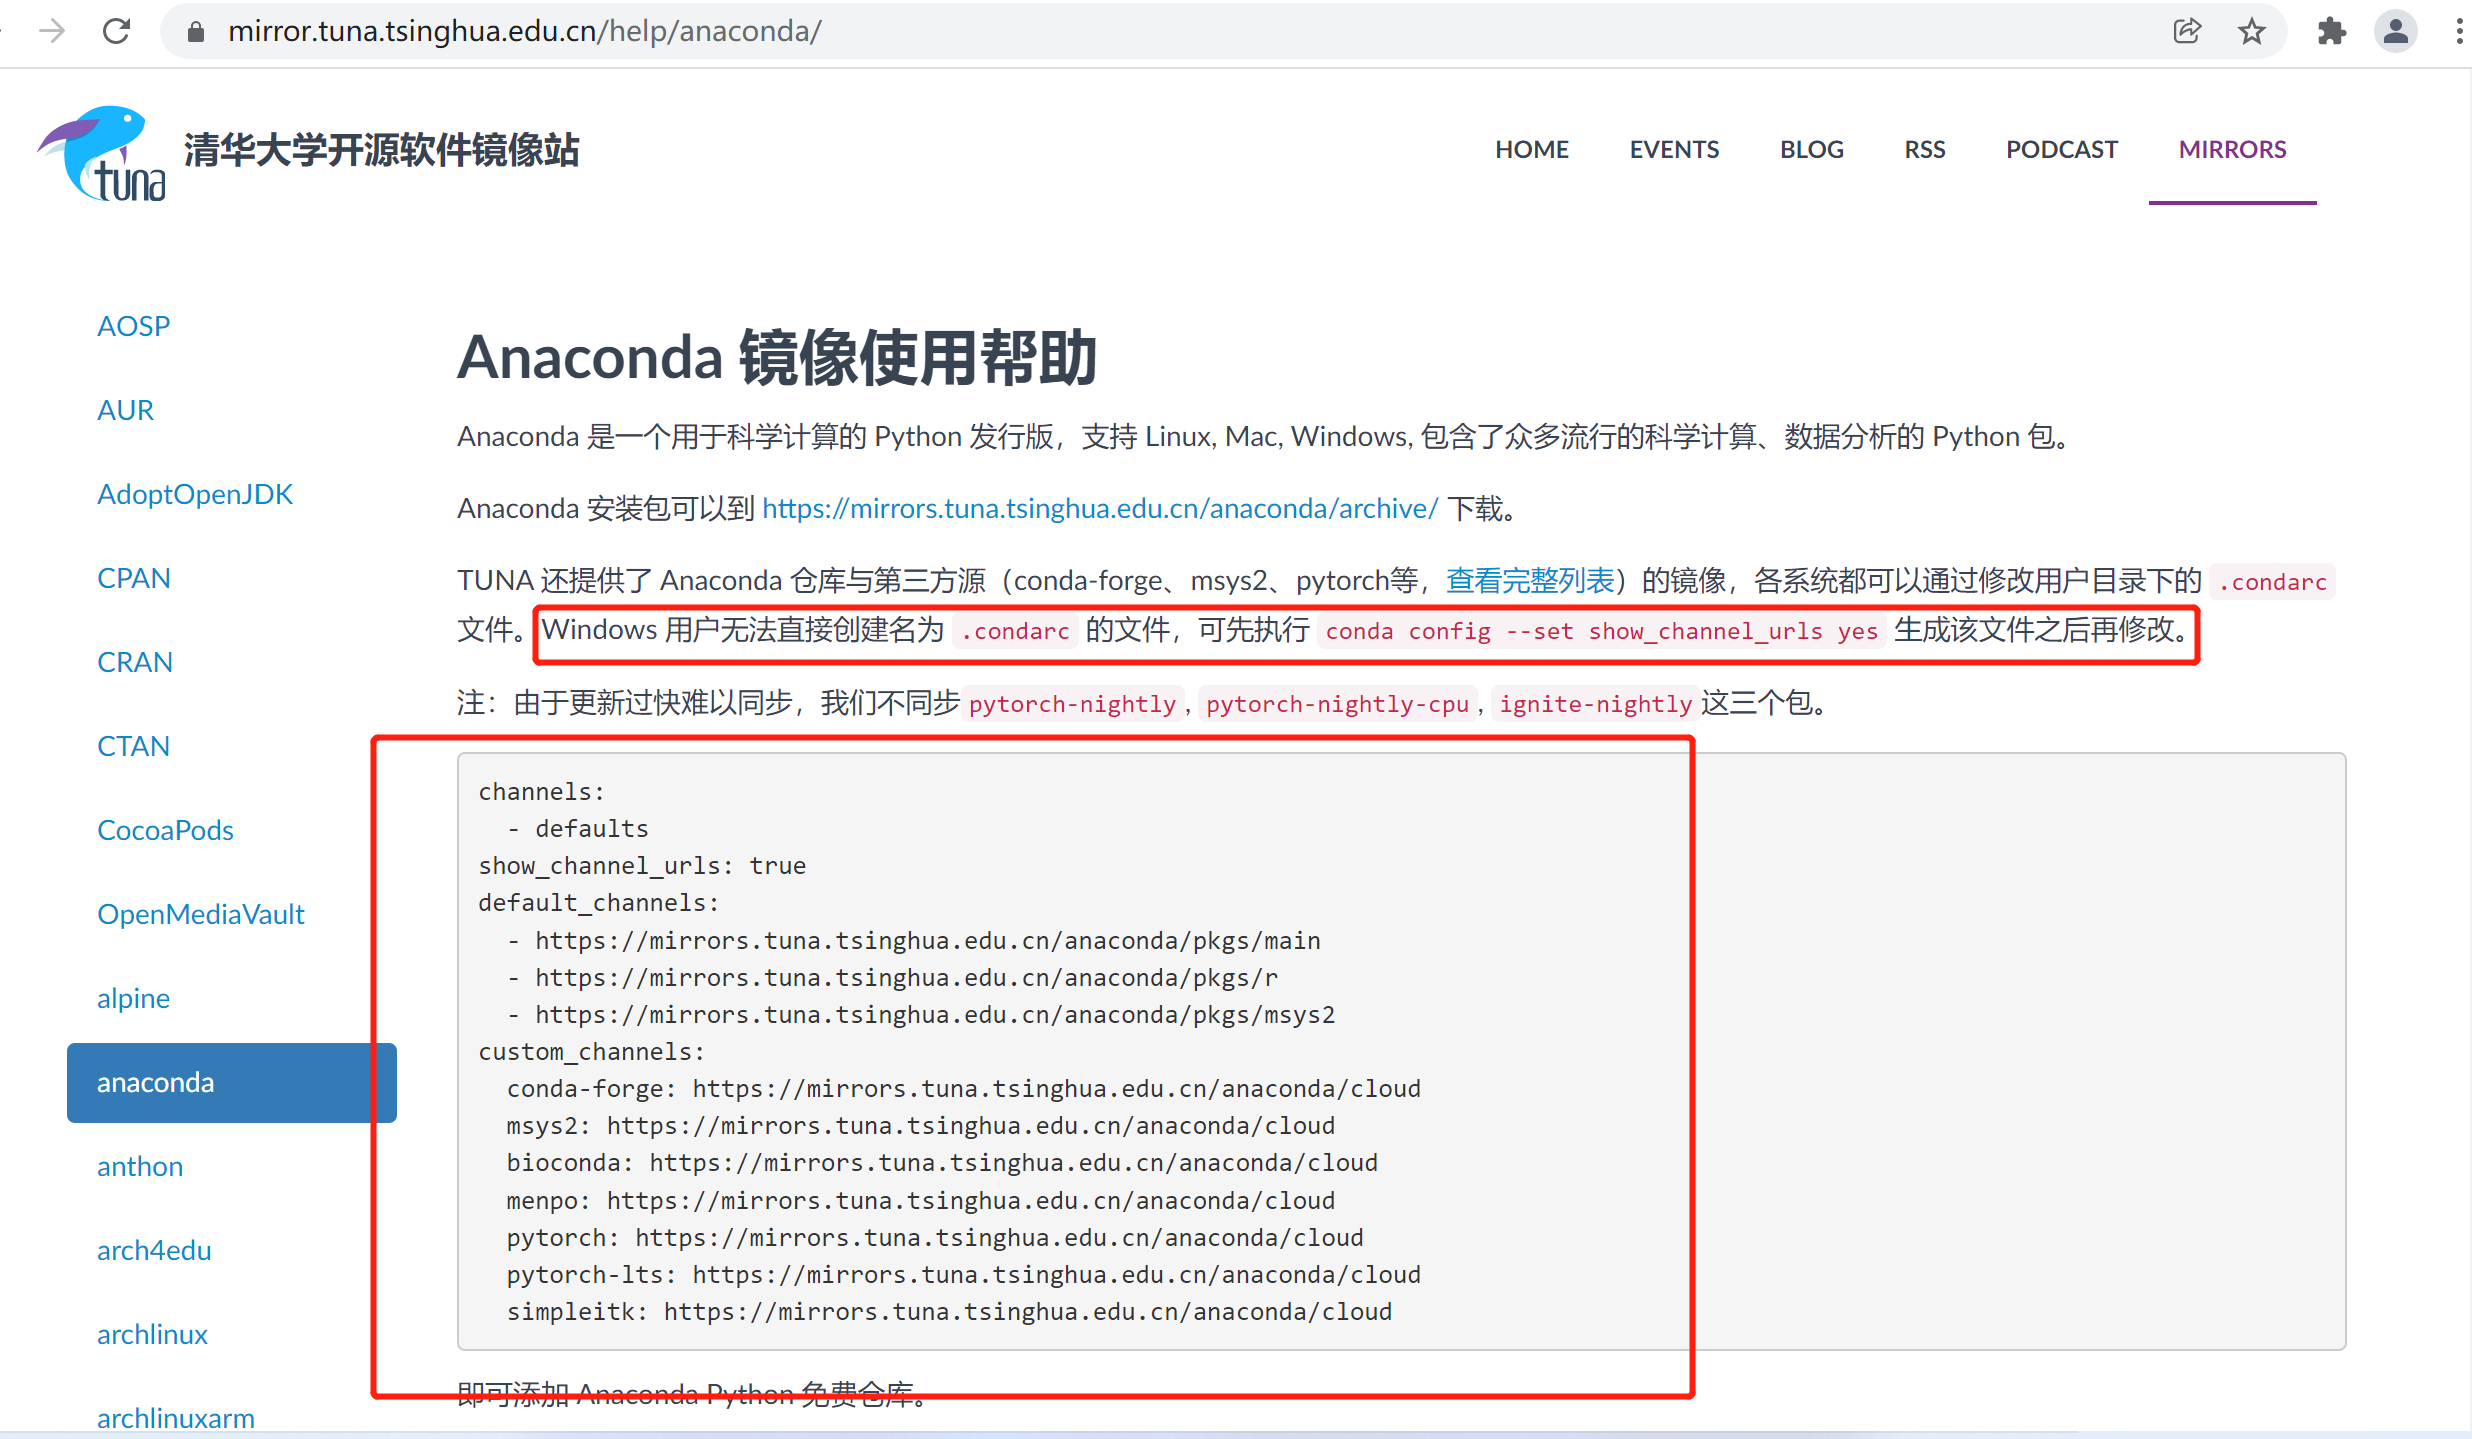Open the page share icon
This screenshot has height=1439, width=2472.
(x=2188, y=31)
